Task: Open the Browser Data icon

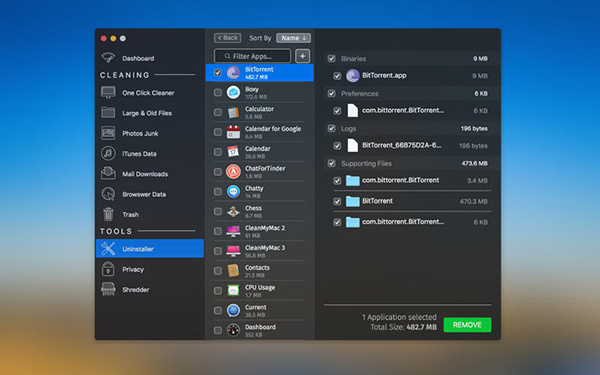Action: 108,194
